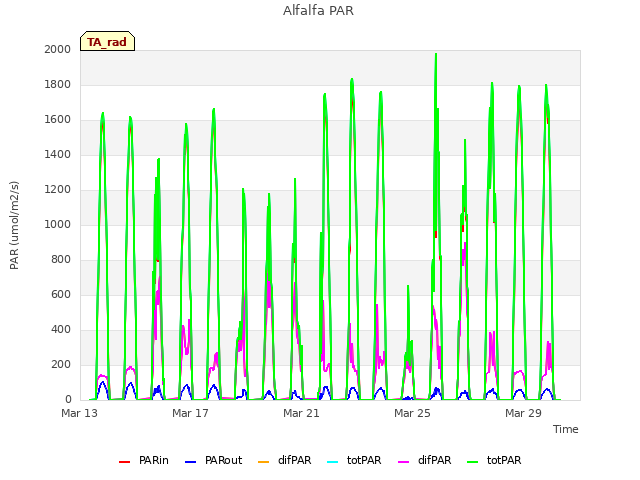Toggle the PARout legend entry
Screen dimensions: 640x480
[213, 460]
